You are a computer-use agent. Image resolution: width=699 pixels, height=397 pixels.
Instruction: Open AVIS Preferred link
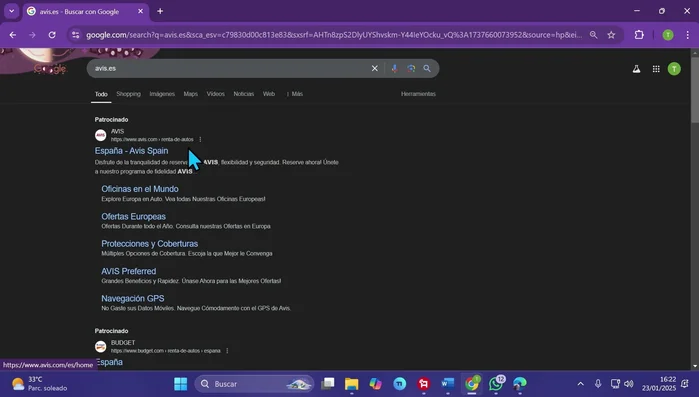click(x=128, y=271)
